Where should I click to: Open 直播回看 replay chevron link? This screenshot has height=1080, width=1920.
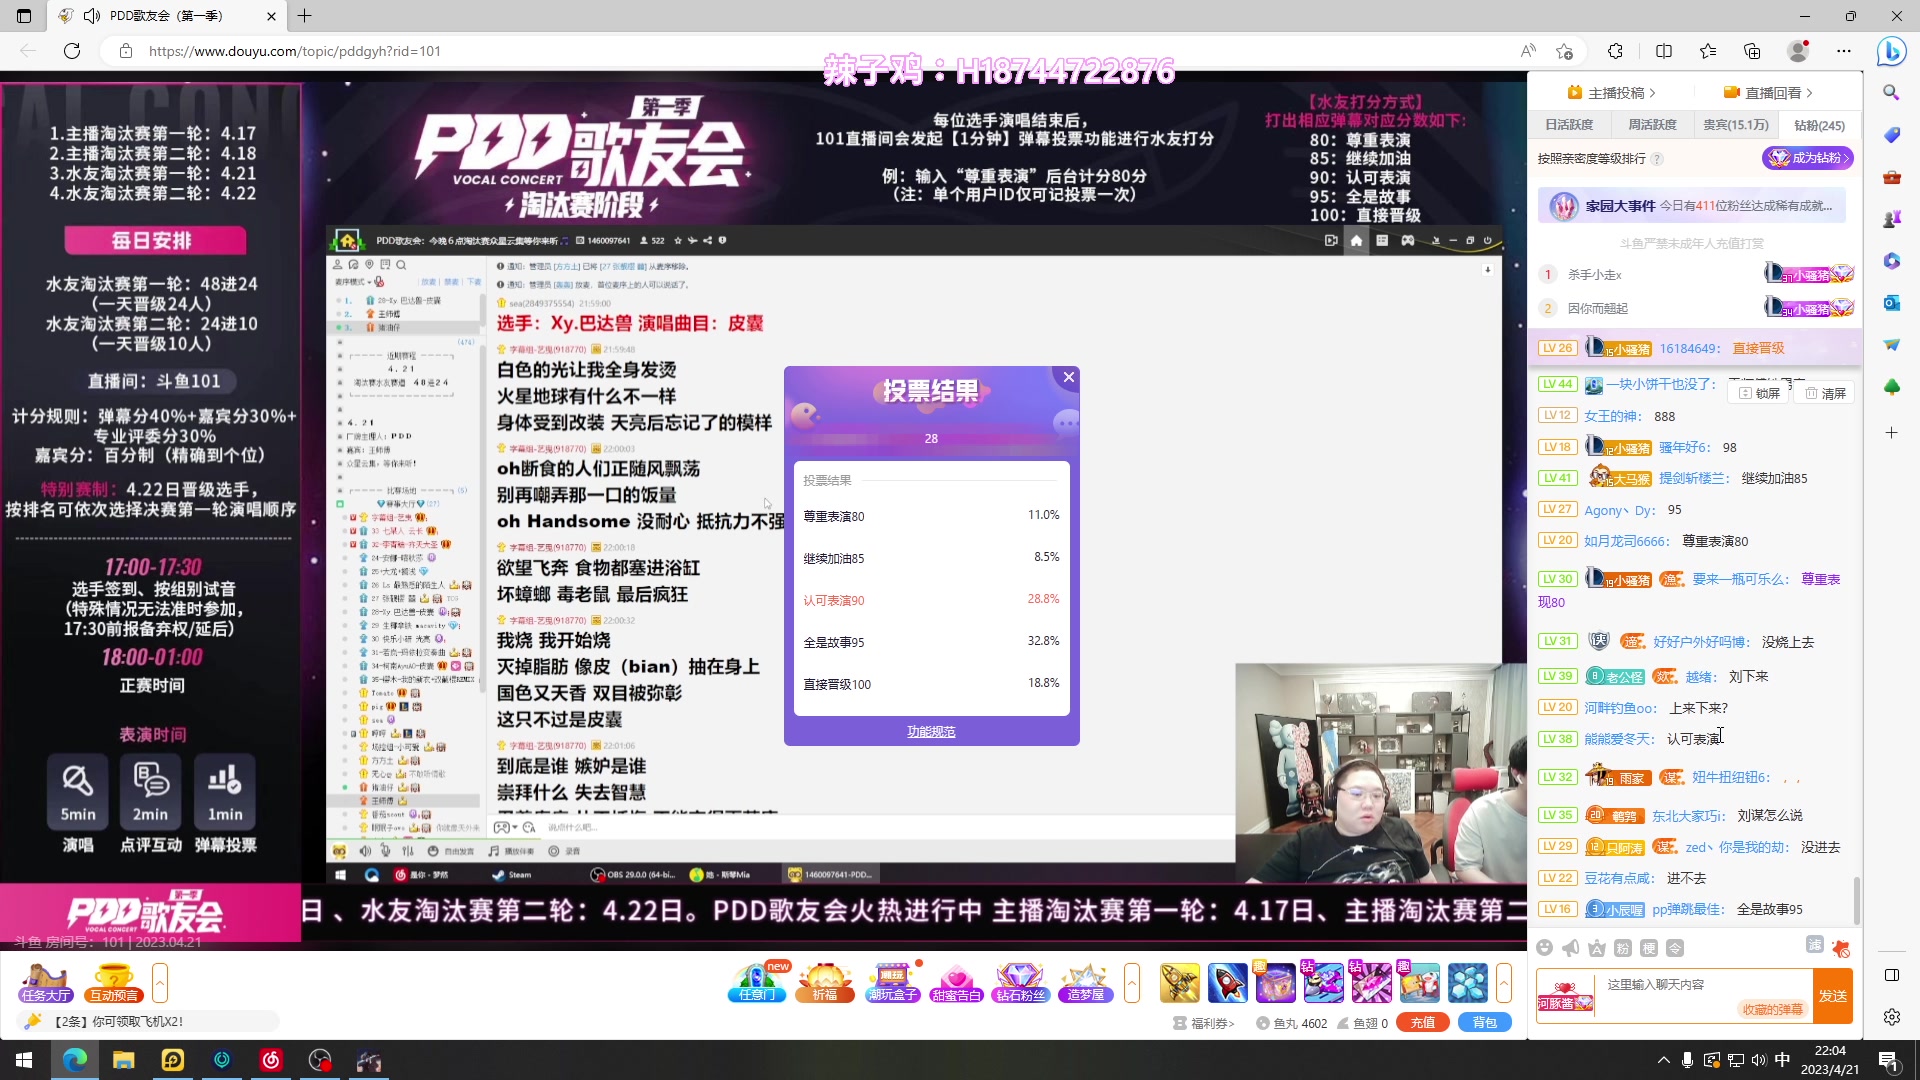(x=1768, y=93)
